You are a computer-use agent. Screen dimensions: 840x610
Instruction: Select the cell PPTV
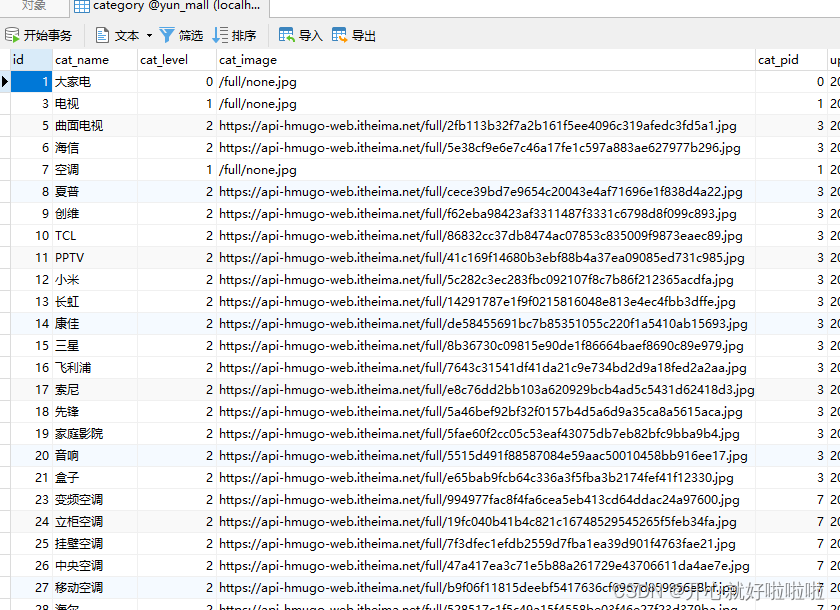[95, 257]
